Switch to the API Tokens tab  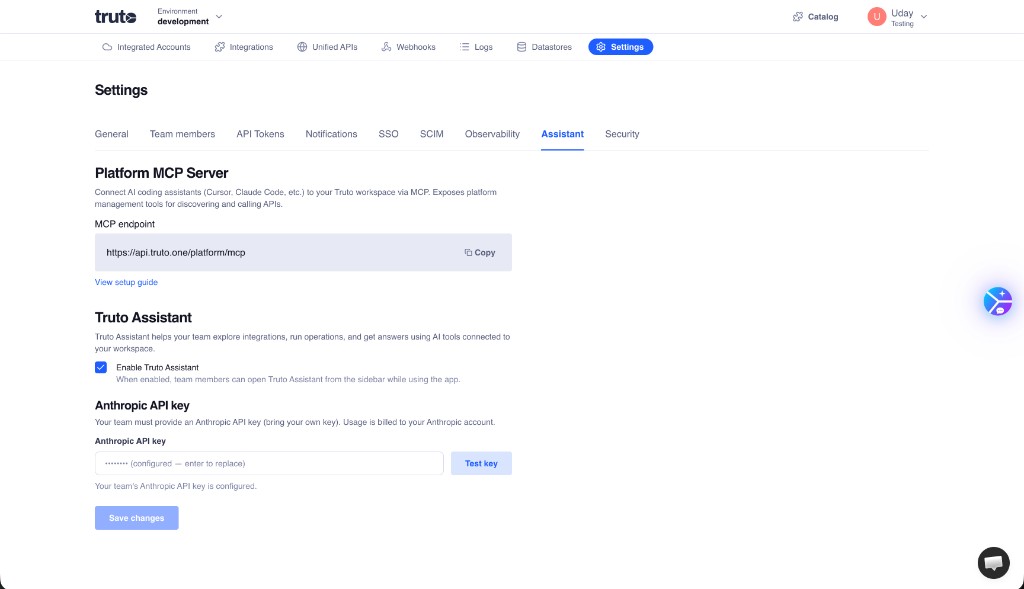(x=260, y=134)
